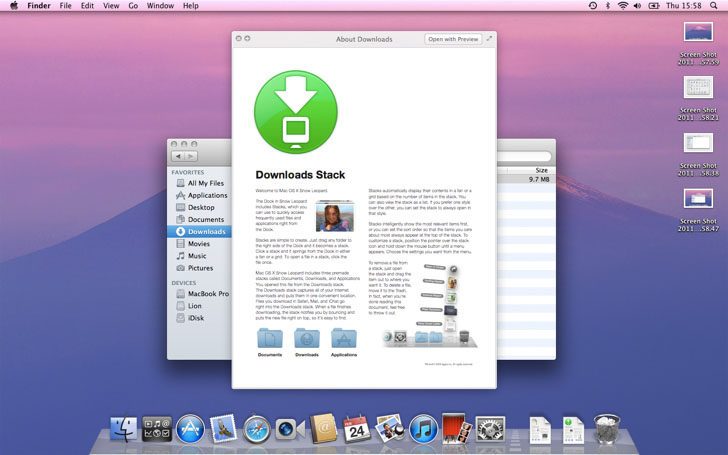This screenshot has width=728, height=455.
Task: Open the Edit menu
Action: pyautogui.click(x=87, y=6)
